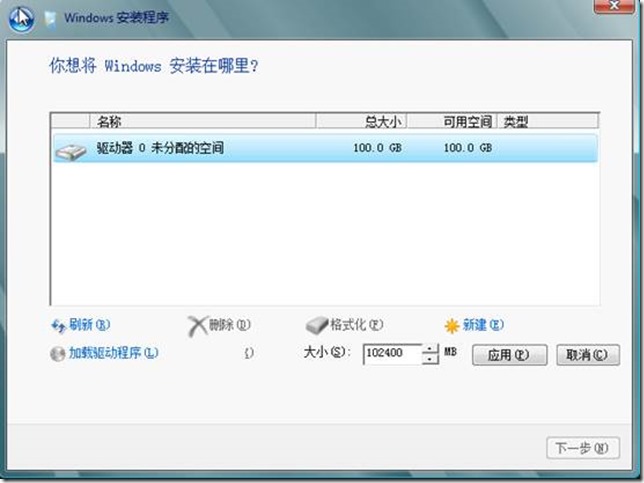
Task: Click the 新建(E) new link
Action: tap(483, 325)
